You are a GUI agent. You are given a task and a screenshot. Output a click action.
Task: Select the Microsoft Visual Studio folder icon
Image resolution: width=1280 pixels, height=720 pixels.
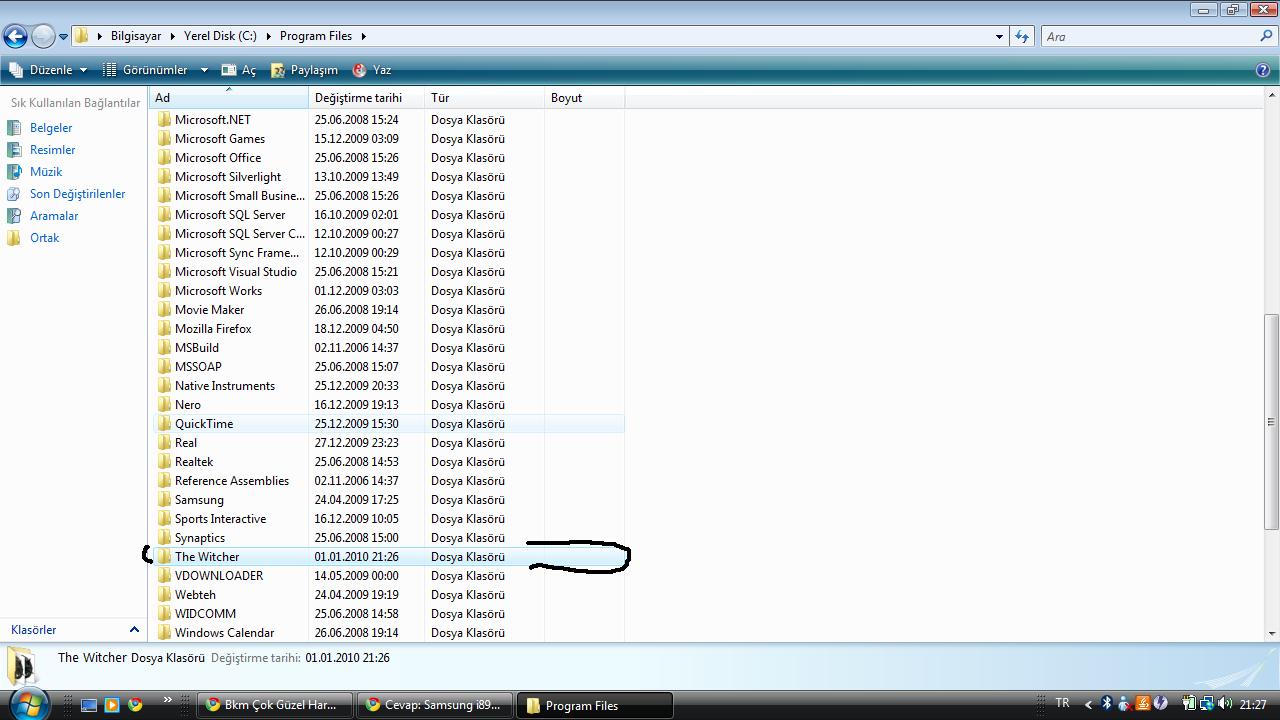tap(165, 272)
